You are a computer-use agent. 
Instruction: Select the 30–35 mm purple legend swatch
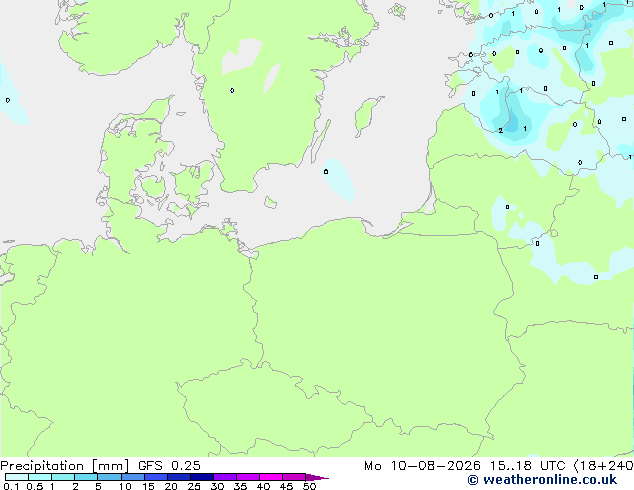[x=225, y=477]
